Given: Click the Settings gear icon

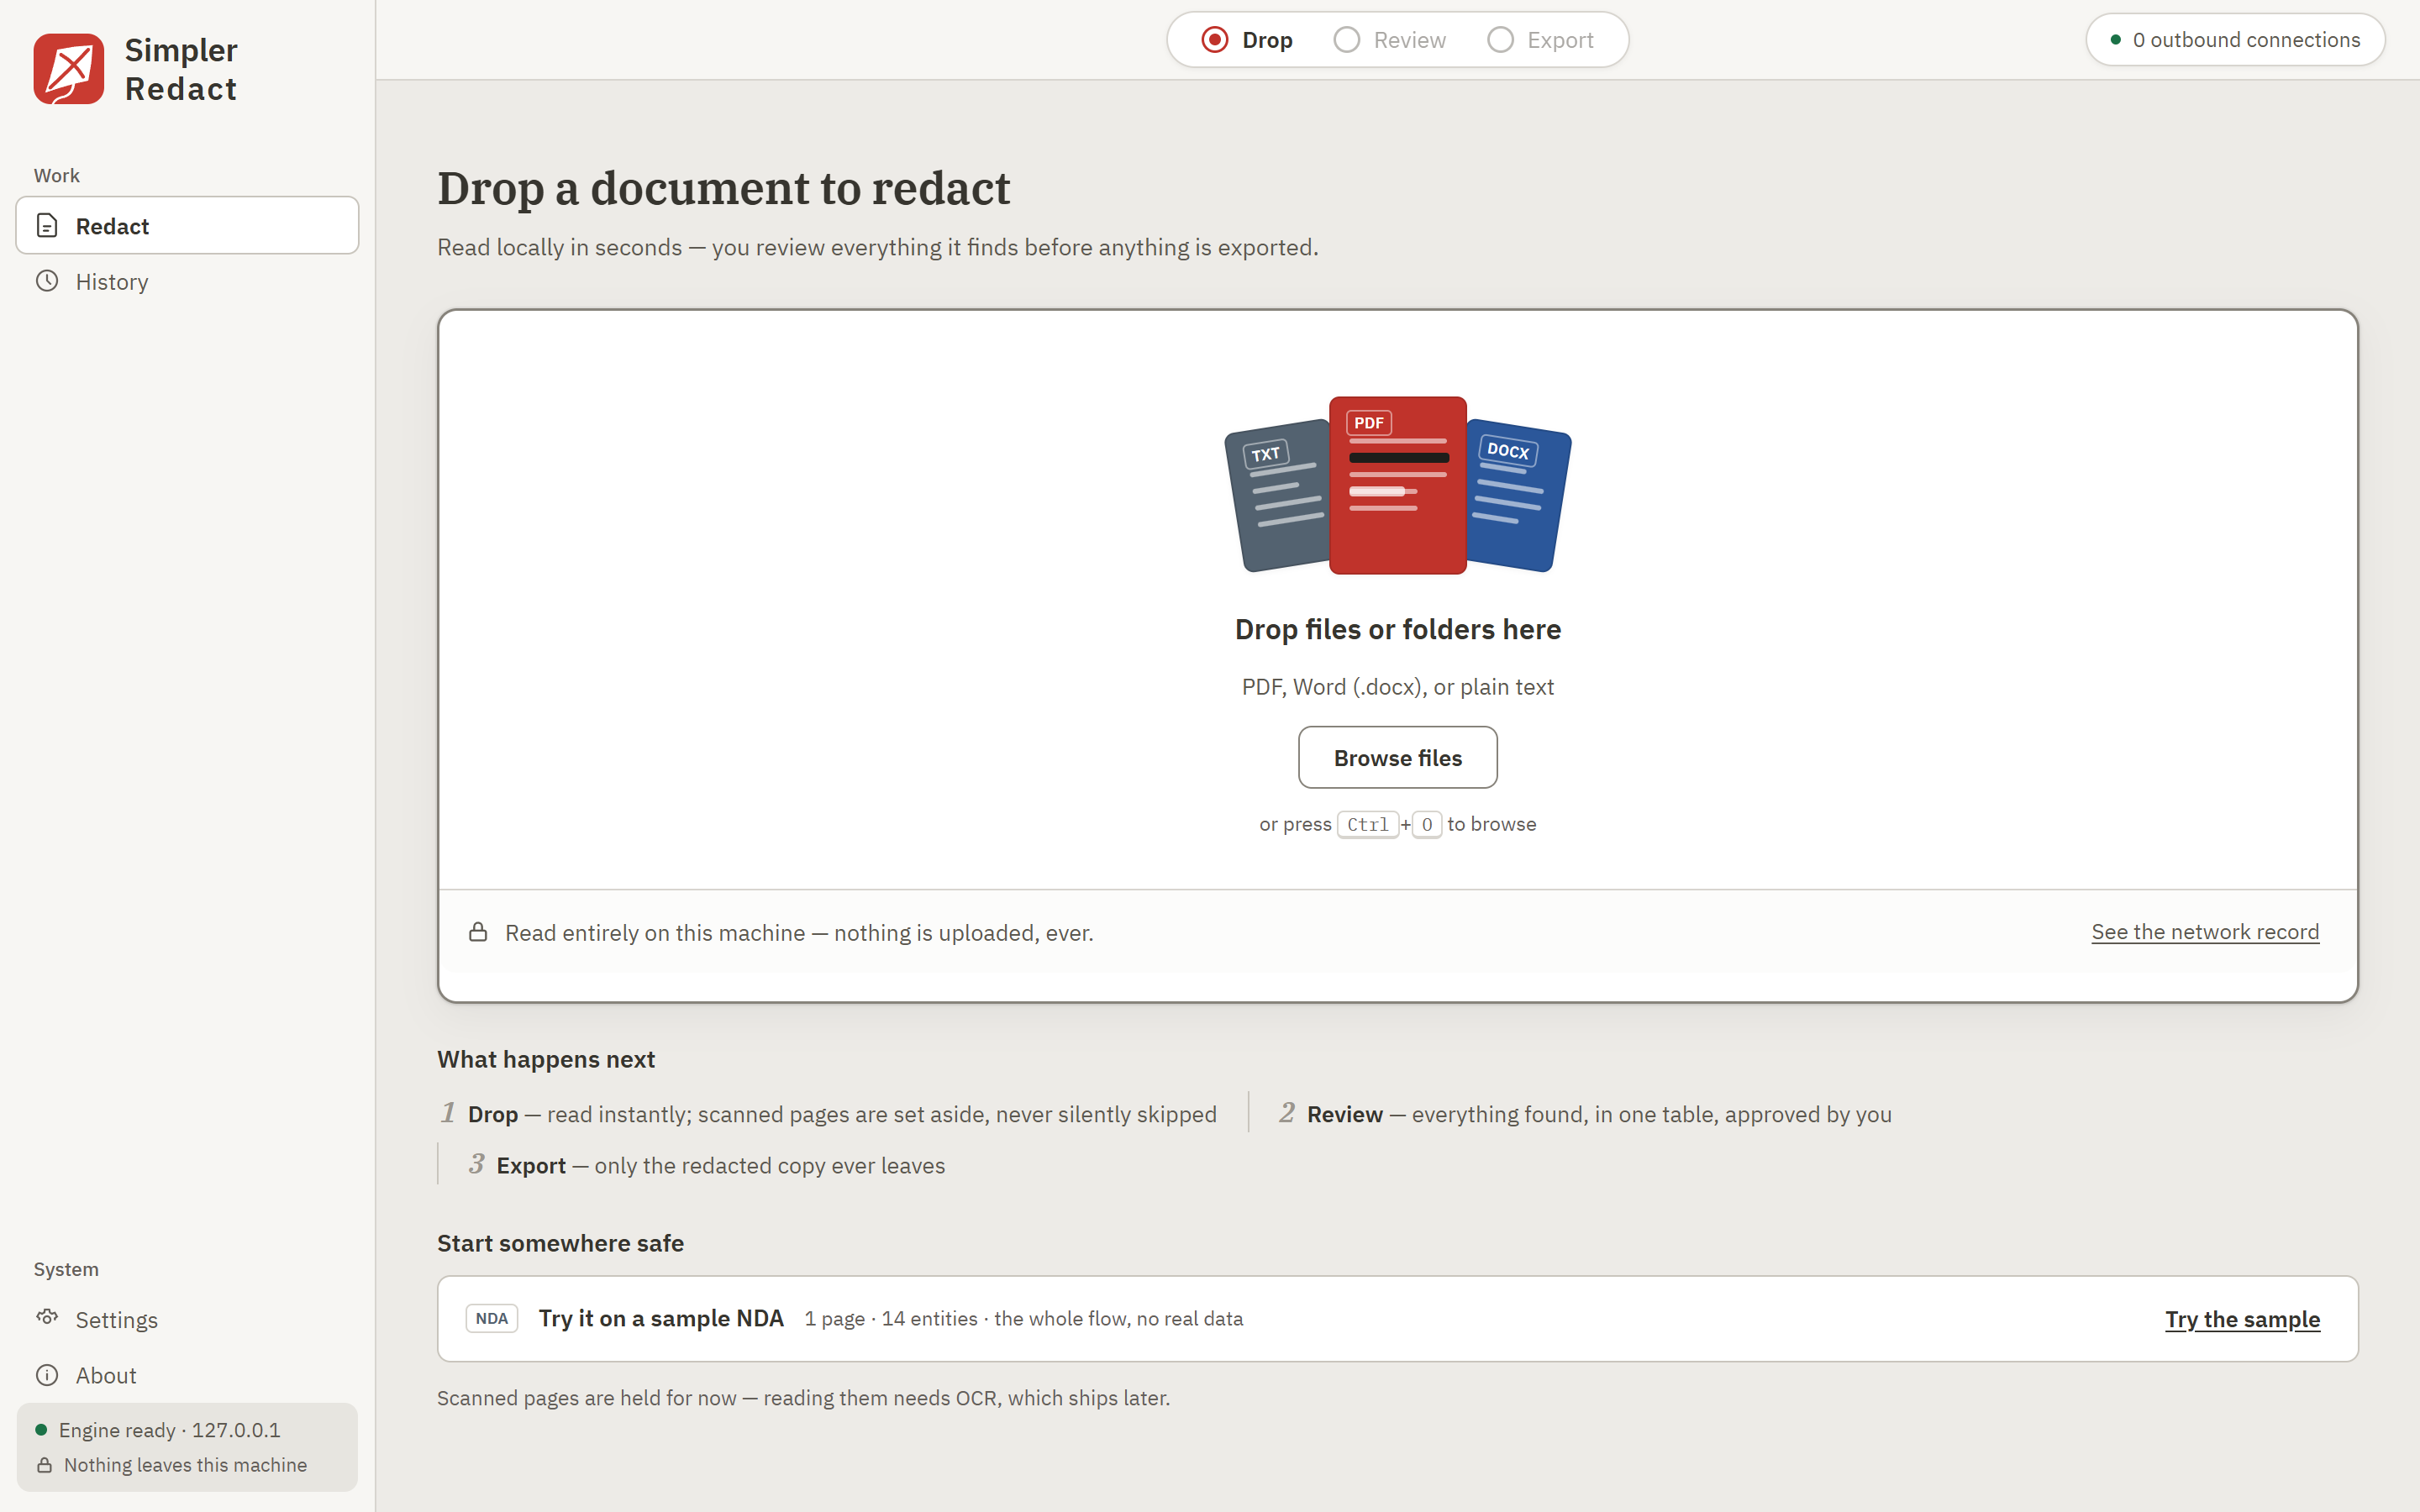Looking at the screenshot, I should pyautogui.click(x=47, y=1318).
